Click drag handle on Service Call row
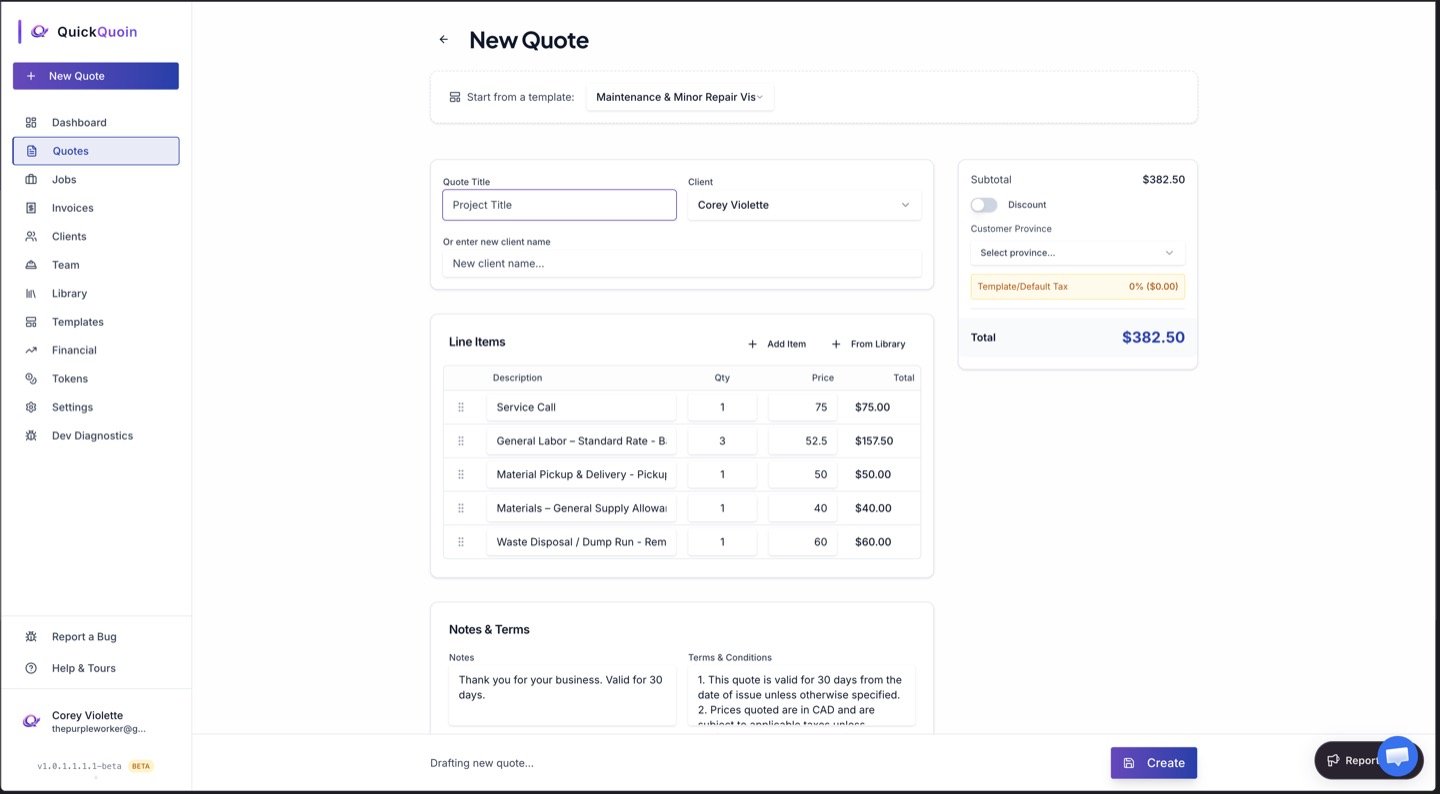This screenshot has width=1440, height=794. point(461,407)
